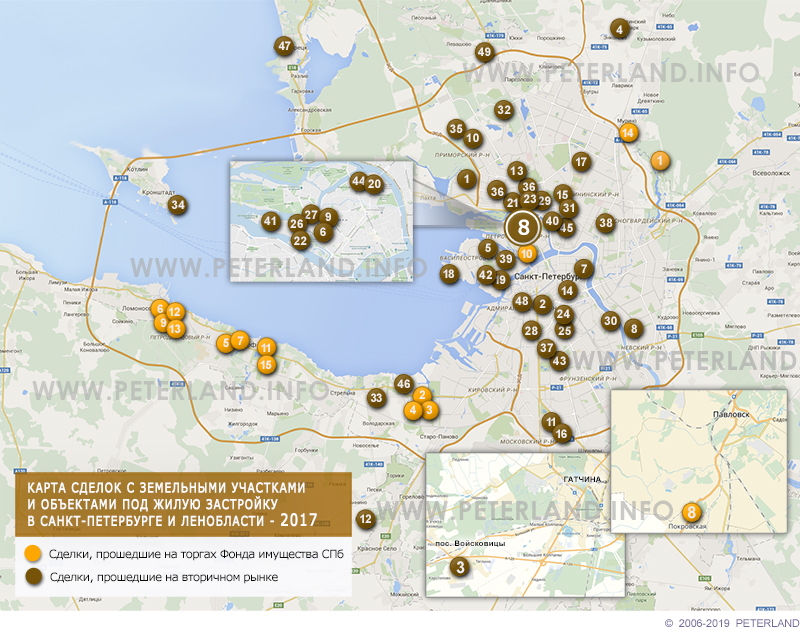
Task: Select brown marker 22 in island inset
Action: pos(301,240)
